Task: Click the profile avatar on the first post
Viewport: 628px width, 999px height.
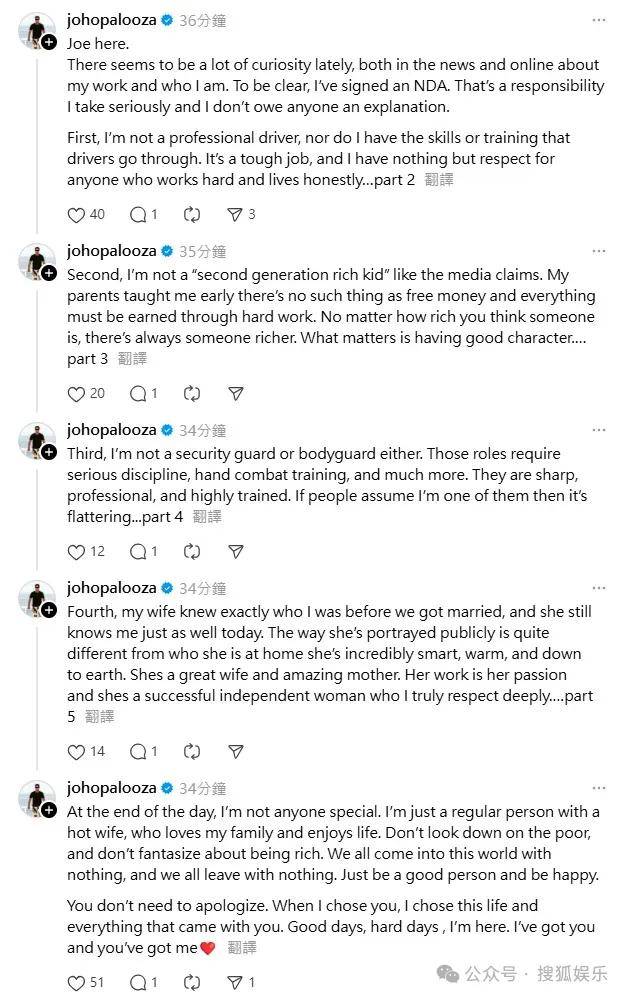Action: 37,30
